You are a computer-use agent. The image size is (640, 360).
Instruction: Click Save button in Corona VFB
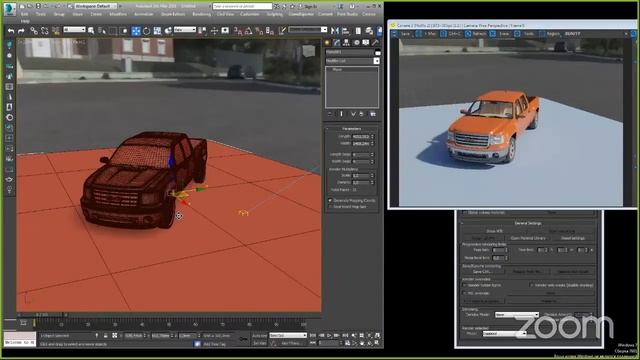(x=402, y=34)
